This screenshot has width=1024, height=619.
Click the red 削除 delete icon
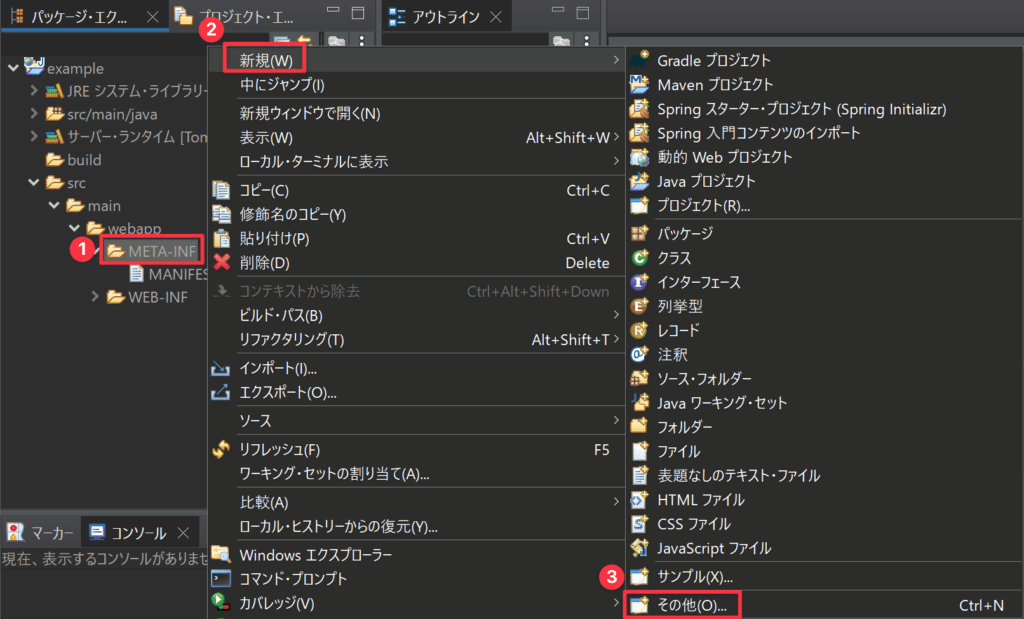coord(222,263)
